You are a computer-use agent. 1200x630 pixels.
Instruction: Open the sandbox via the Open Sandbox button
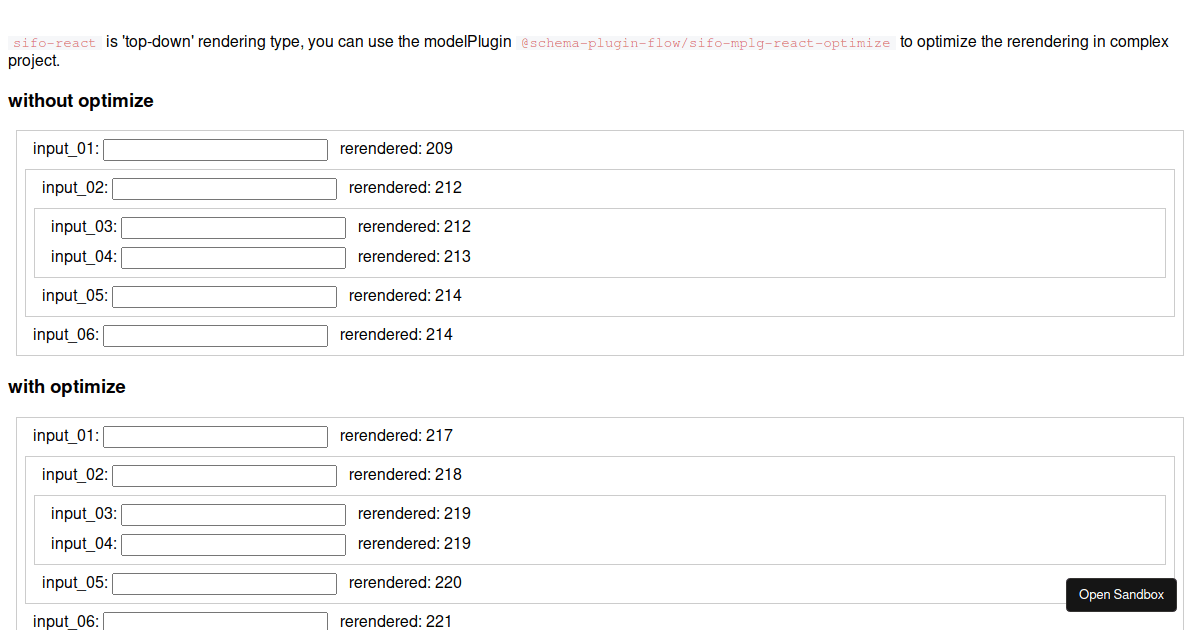[1121, 594]
